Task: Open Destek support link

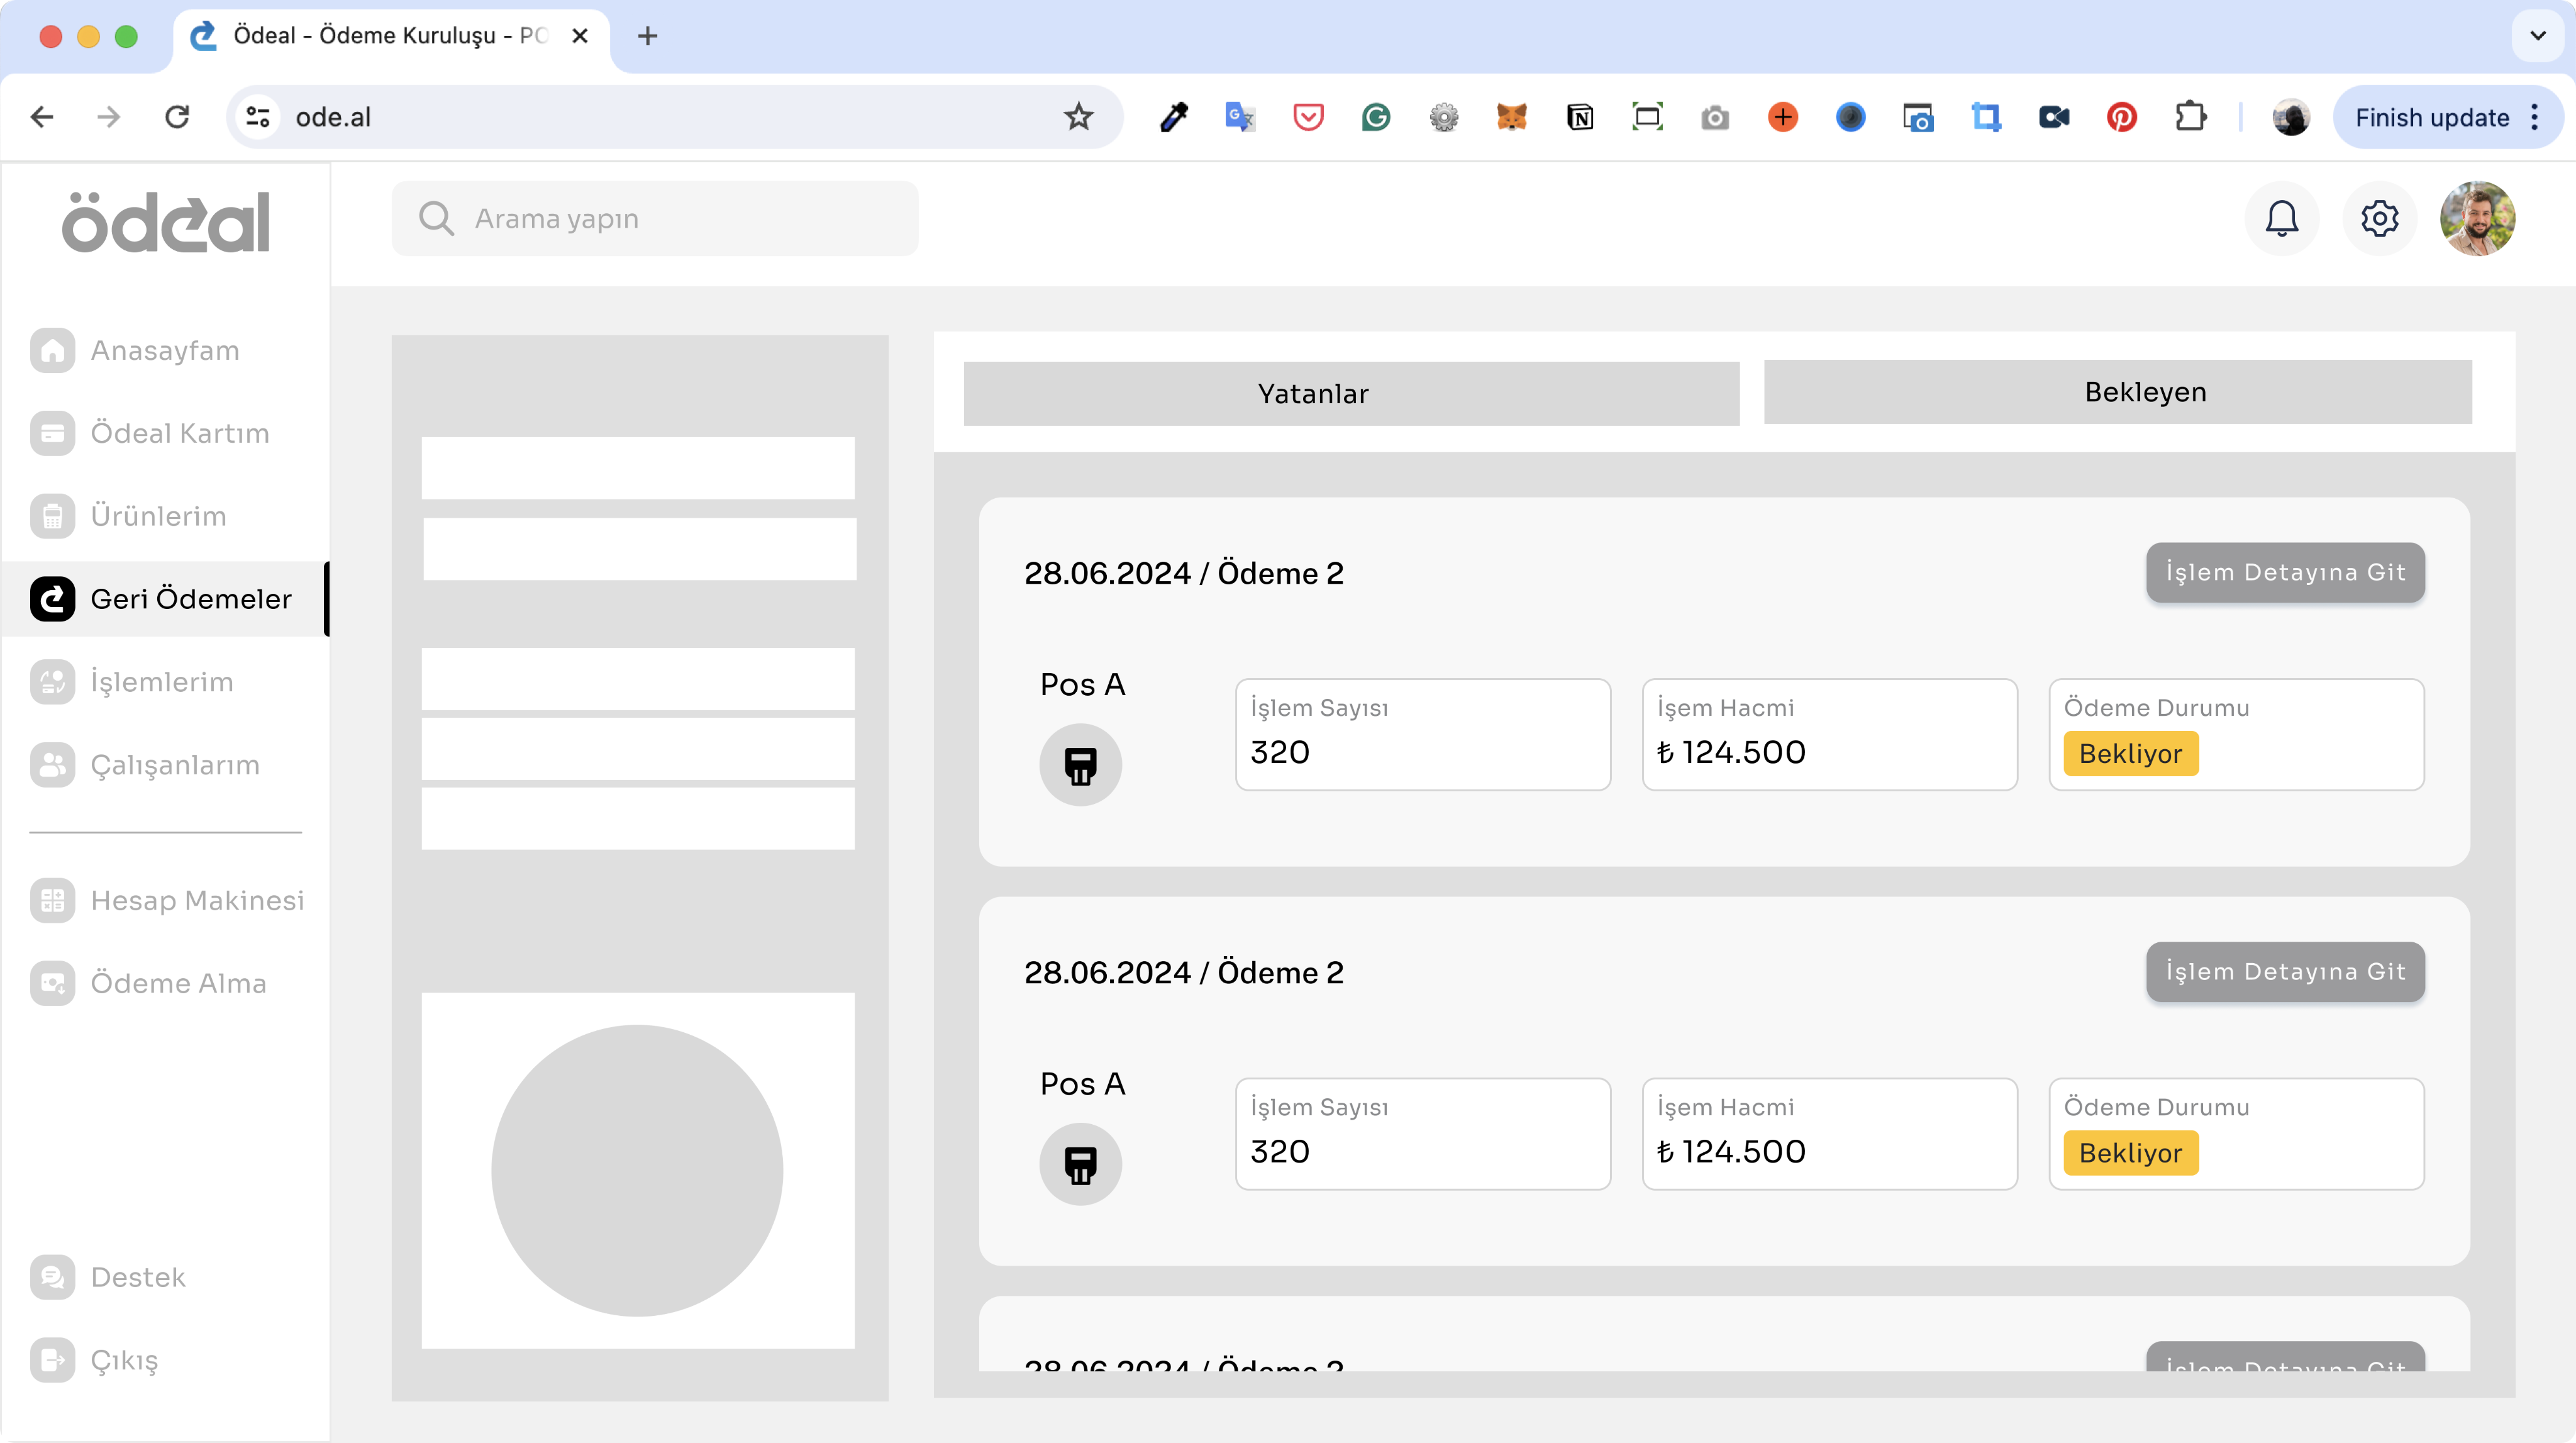Action: (x=138, y=1277)
